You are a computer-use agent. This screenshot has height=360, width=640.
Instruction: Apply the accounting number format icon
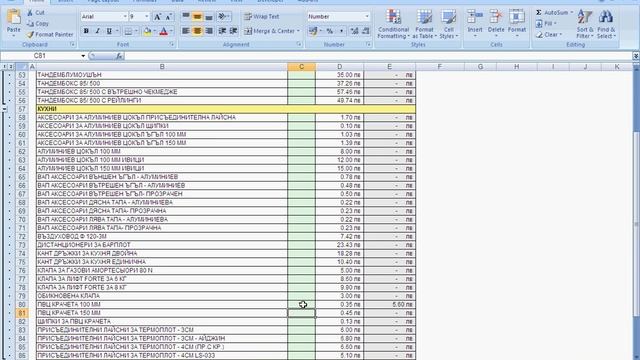click(313, 31)
